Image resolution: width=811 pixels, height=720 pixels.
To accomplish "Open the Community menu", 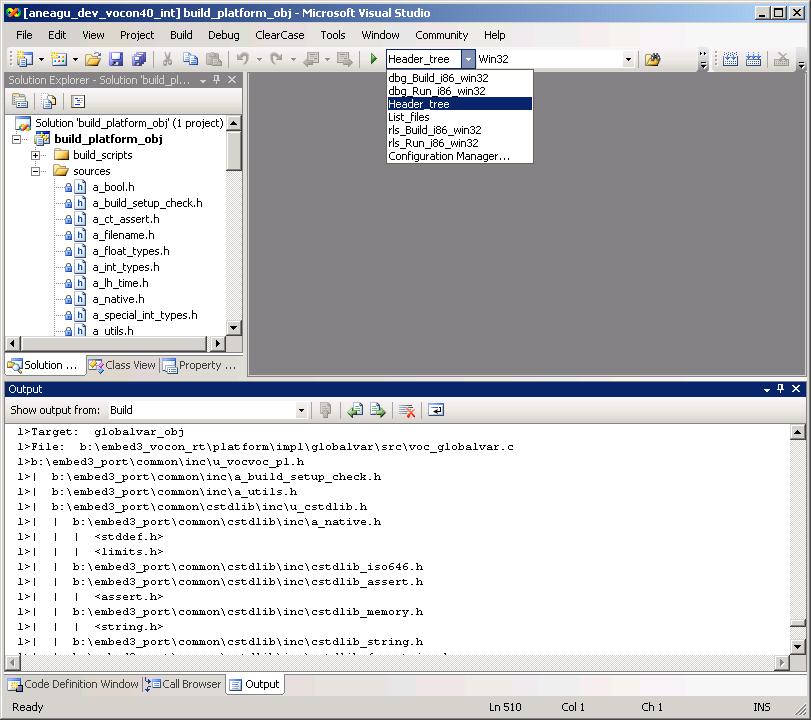I will [442, 35].
